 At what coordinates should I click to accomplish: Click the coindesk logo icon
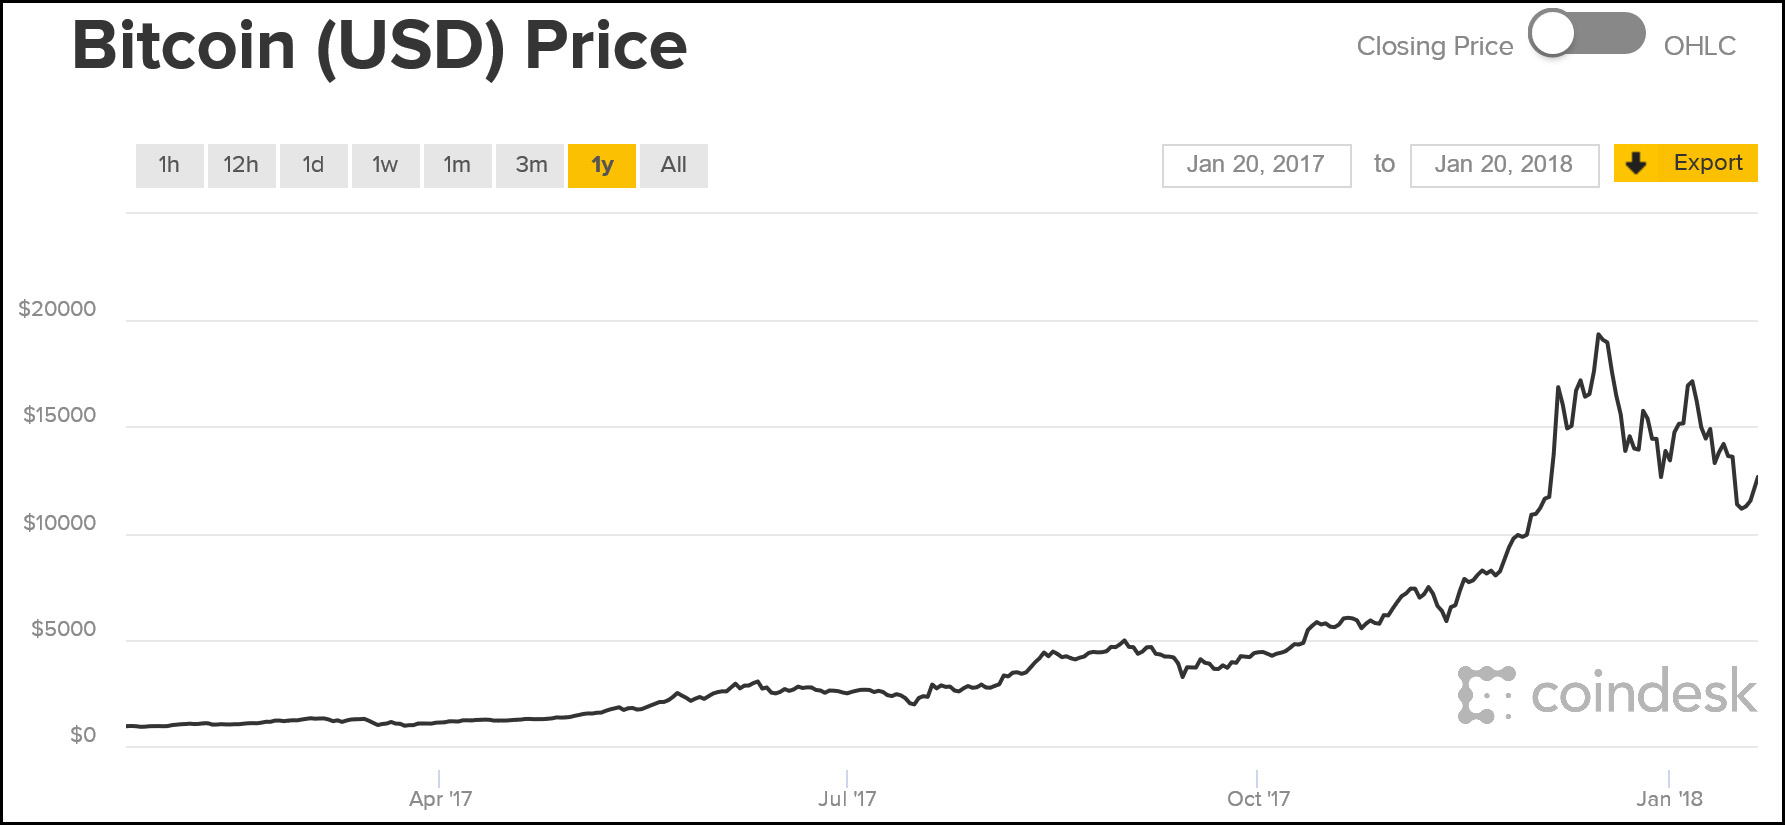pyautogui.click(x=1486, y=694)
